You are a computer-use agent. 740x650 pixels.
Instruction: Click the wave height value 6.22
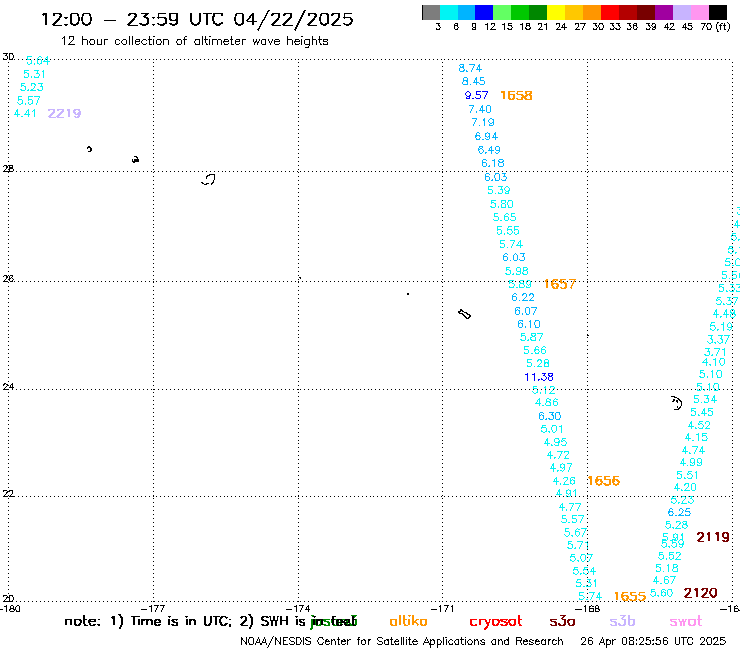pyautogui.click(x=523, y=297)
